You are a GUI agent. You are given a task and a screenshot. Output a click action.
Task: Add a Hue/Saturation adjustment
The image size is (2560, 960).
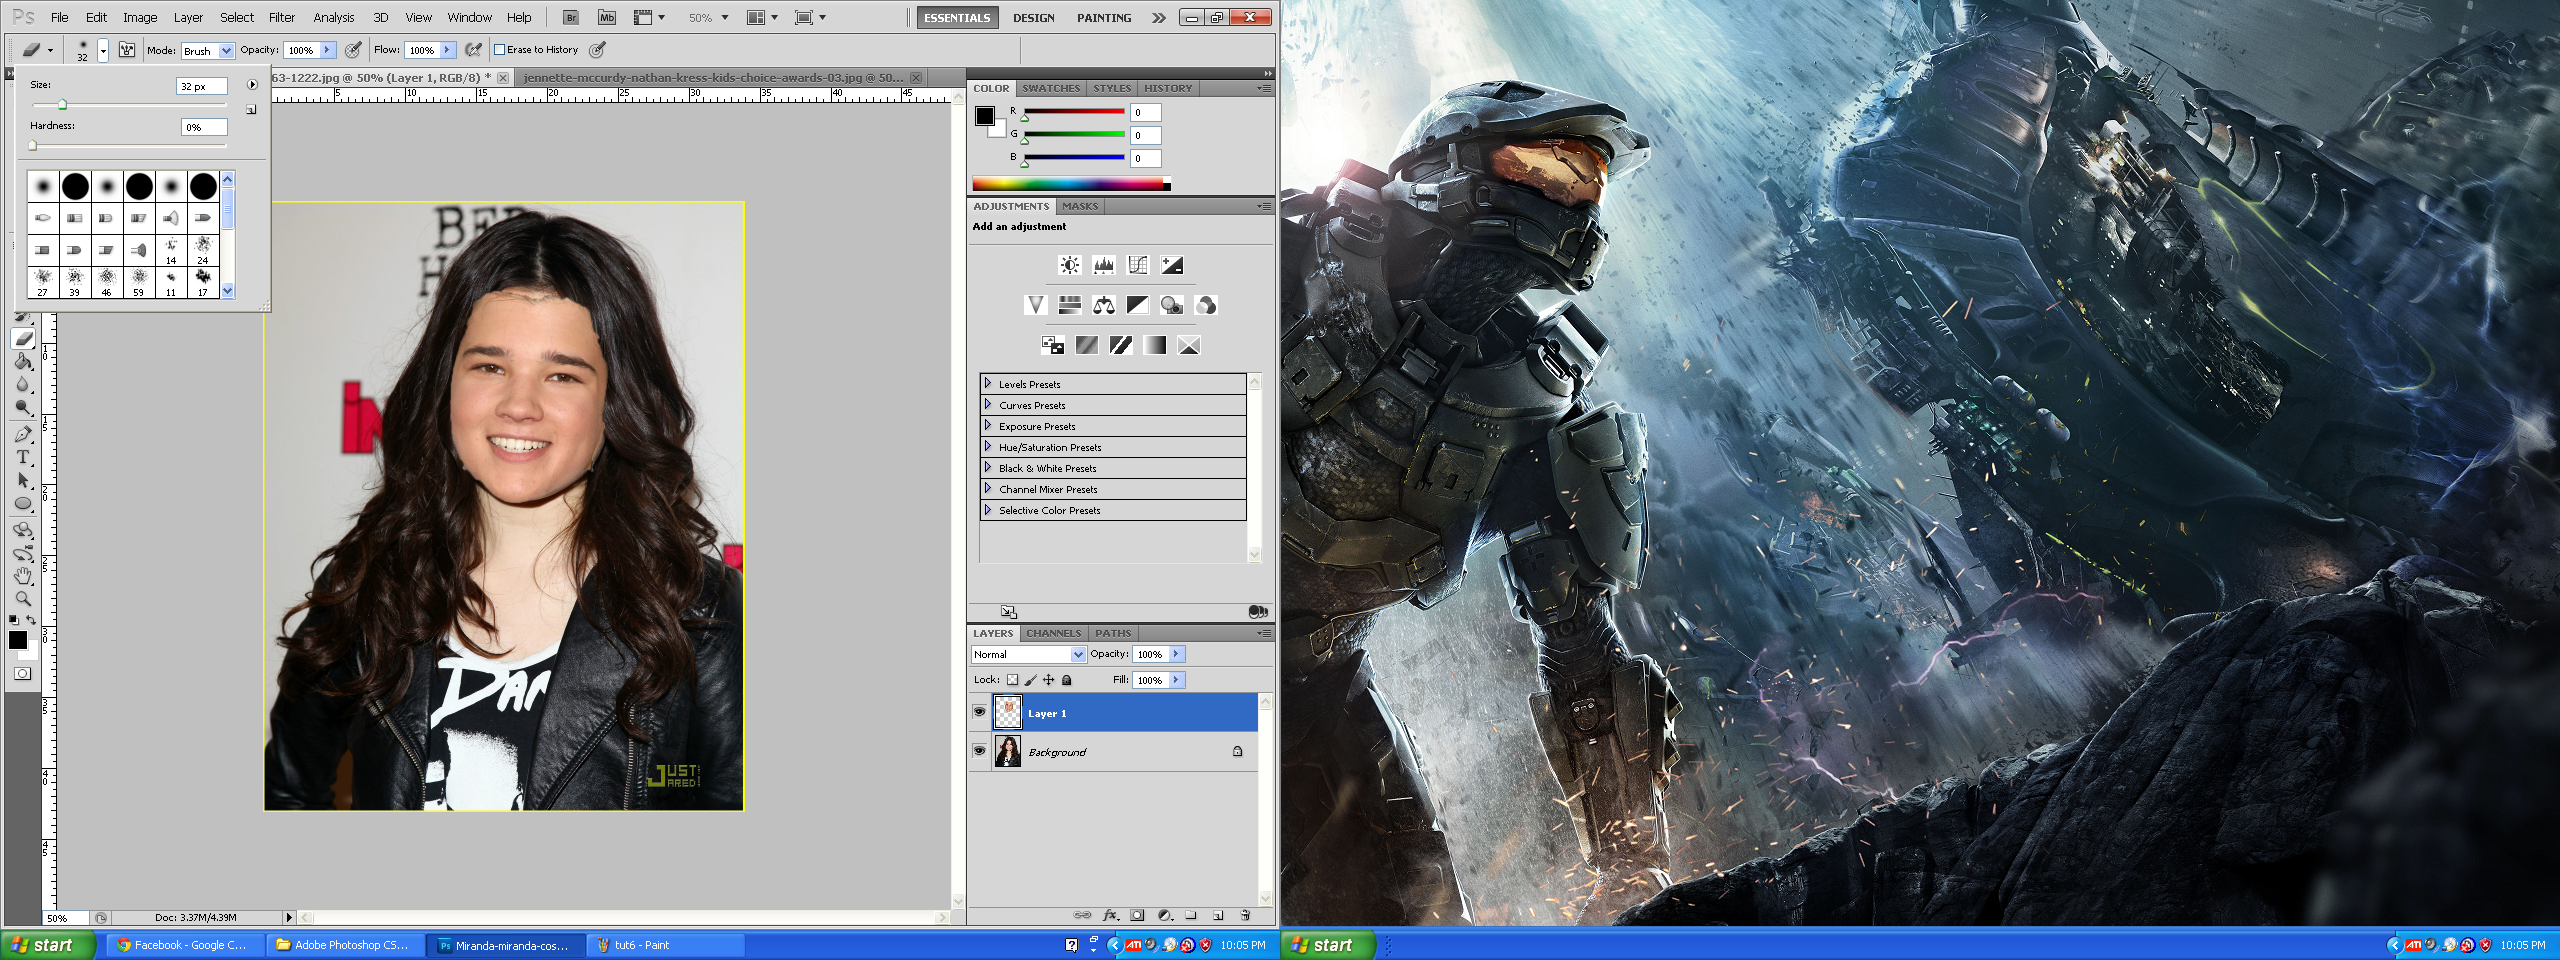[1070, 305]
